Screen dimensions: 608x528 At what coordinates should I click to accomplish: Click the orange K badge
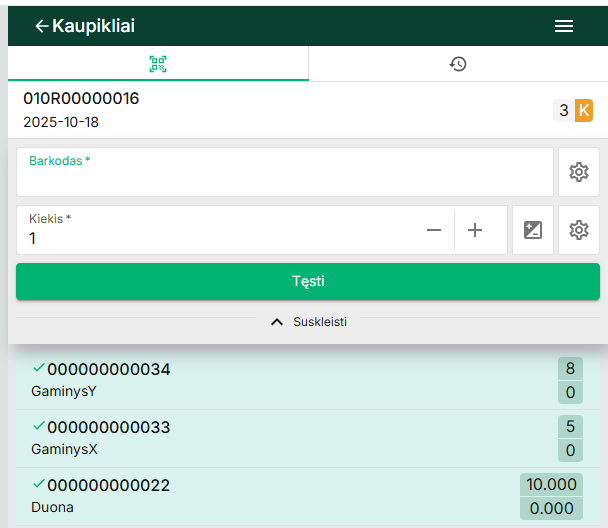coord(584,110)
